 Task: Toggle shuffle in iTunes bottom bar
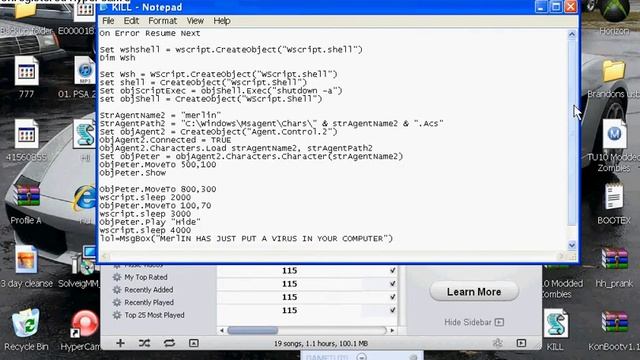point(144,343)
